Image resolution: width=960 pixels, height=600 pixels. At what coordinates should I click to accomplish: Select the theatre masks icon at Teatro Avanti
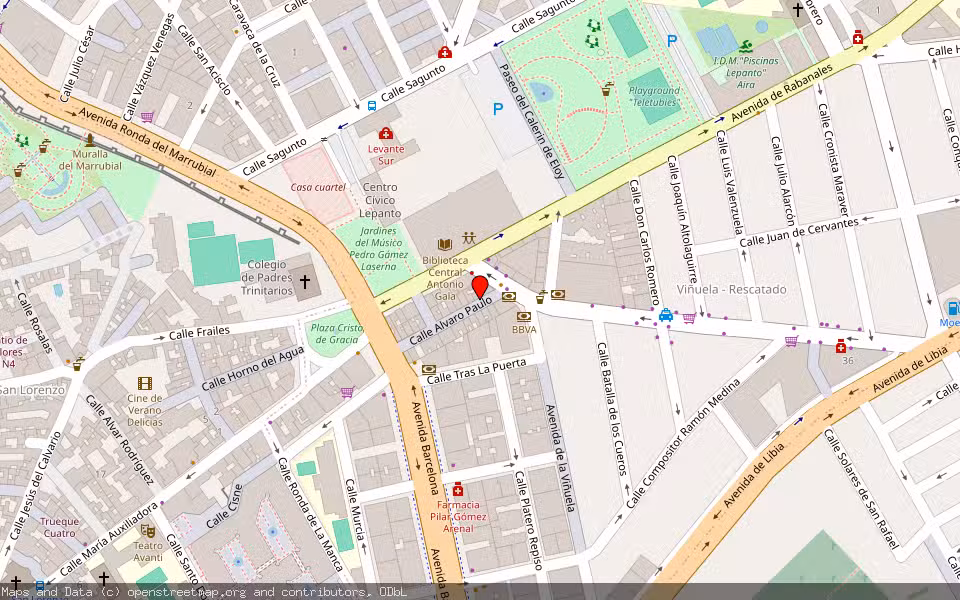(x=148, y=530)
